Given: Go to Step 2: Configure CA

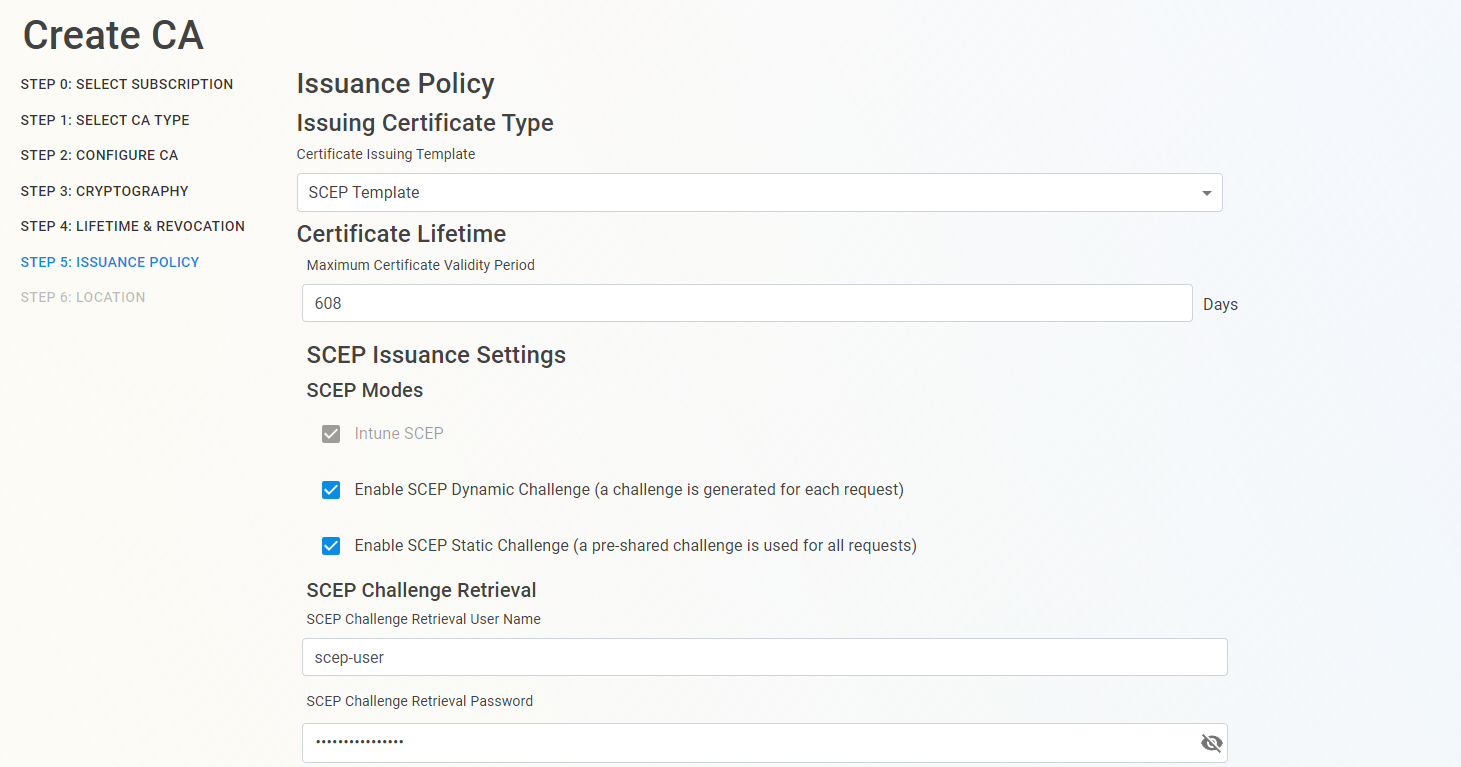Looking at the screenshot, I should coord(99,155).
